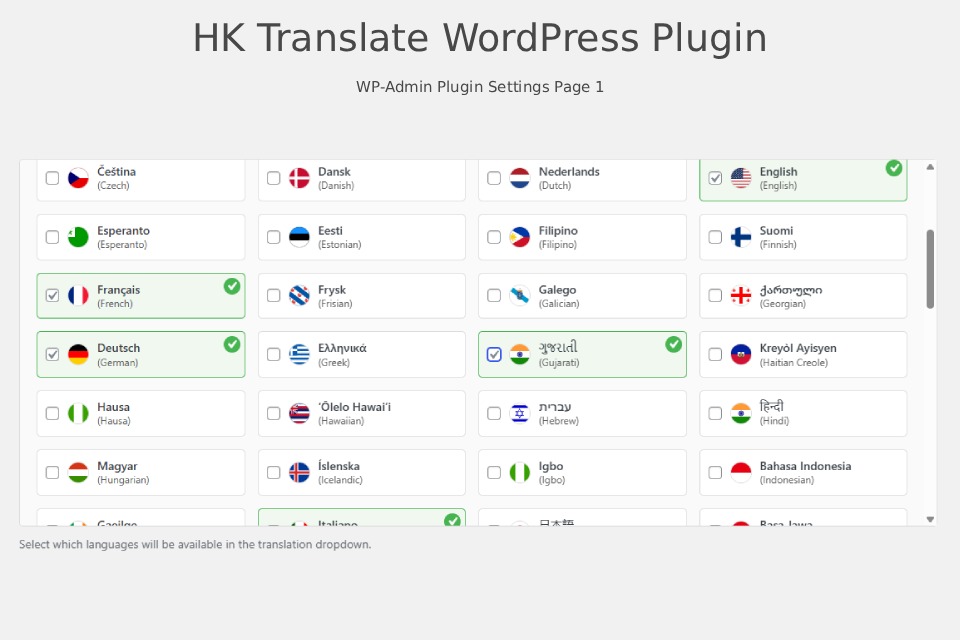Uncheck the Deutsch (German) checkbox
This screenshot has width=960, height=640.
pos(53,355)
